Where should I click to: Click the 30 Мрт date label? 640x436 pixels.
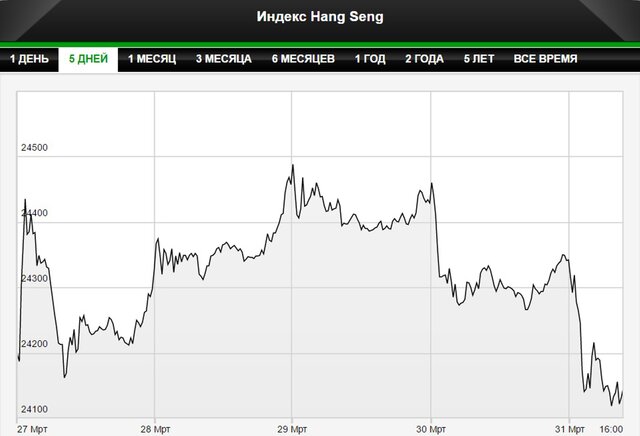430,427
